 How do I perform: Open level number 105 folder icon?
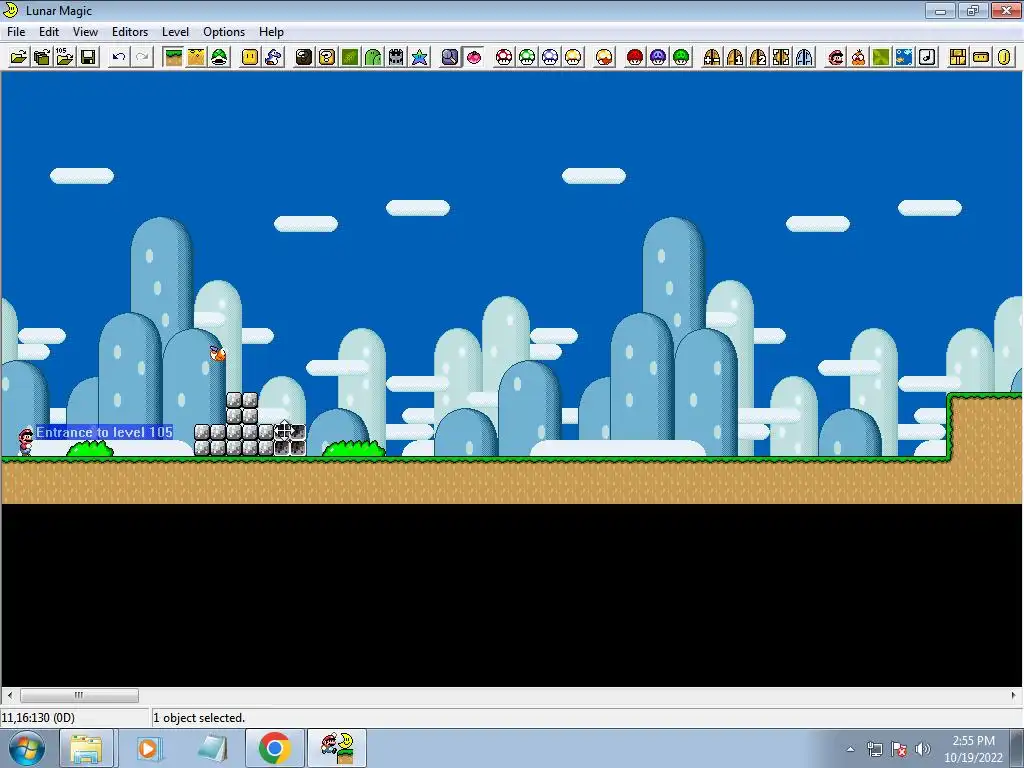pos(65,57)
